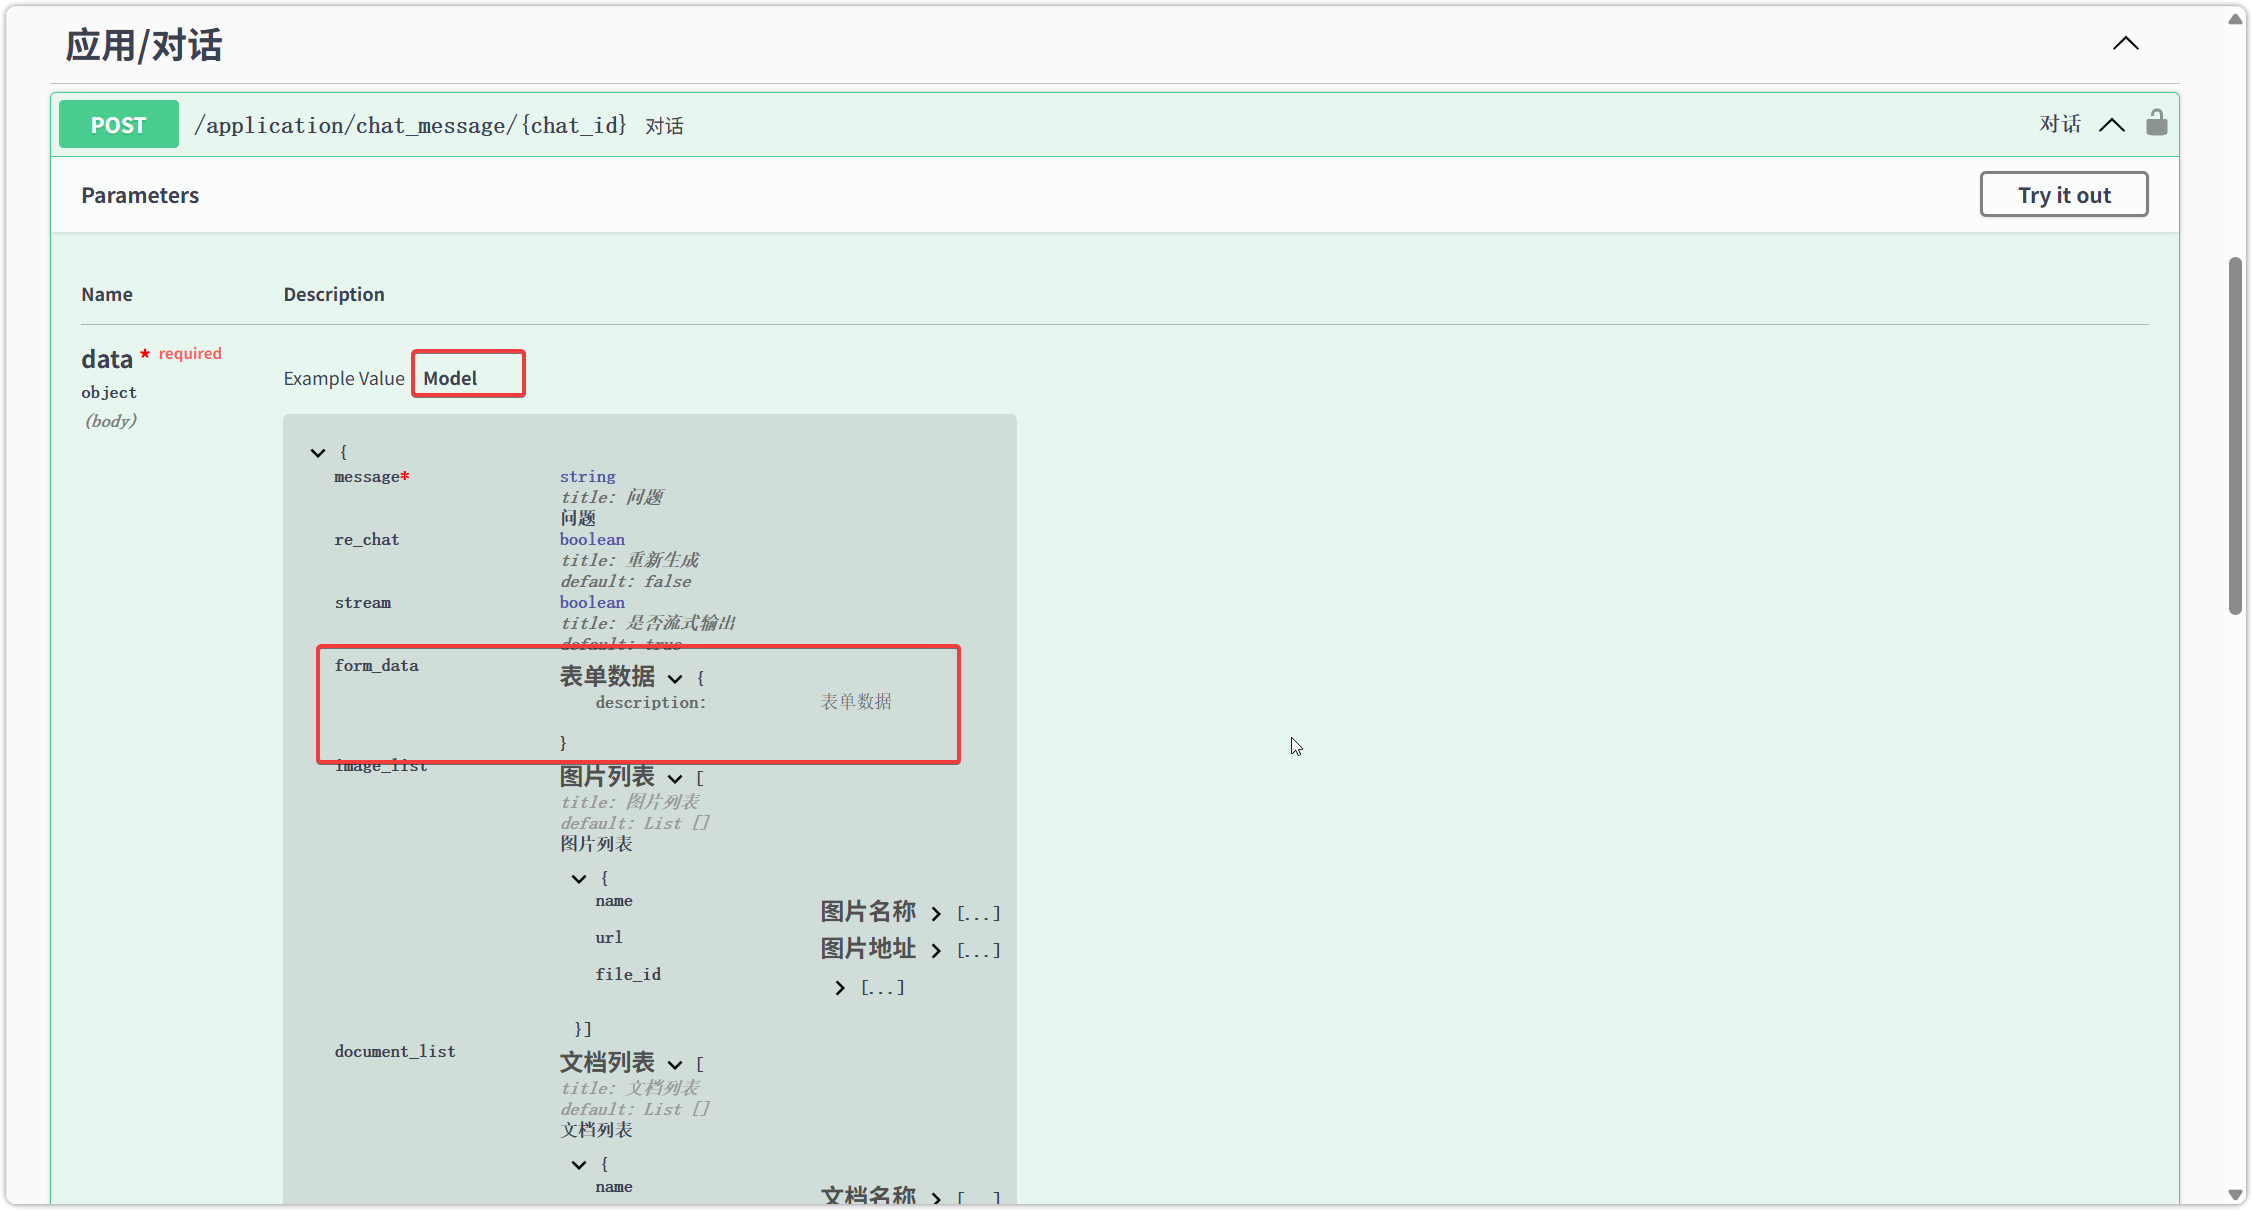The width and height of the screenshot is (2252, 1210).
Task: Expand the file_id collapsed field
Action: coord(840,988)
